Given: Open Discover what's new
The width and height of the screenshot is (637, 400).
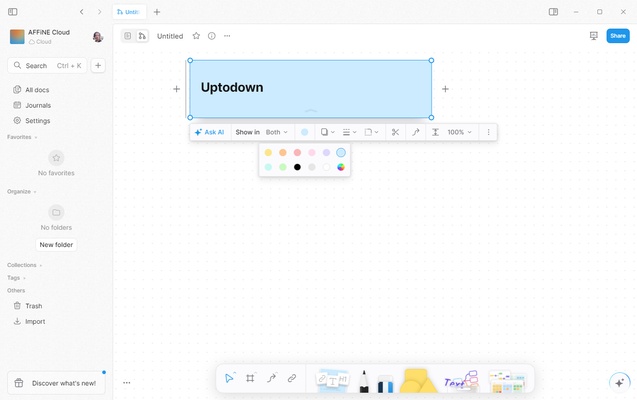Looking at the screenshot, I should (56, 383).
